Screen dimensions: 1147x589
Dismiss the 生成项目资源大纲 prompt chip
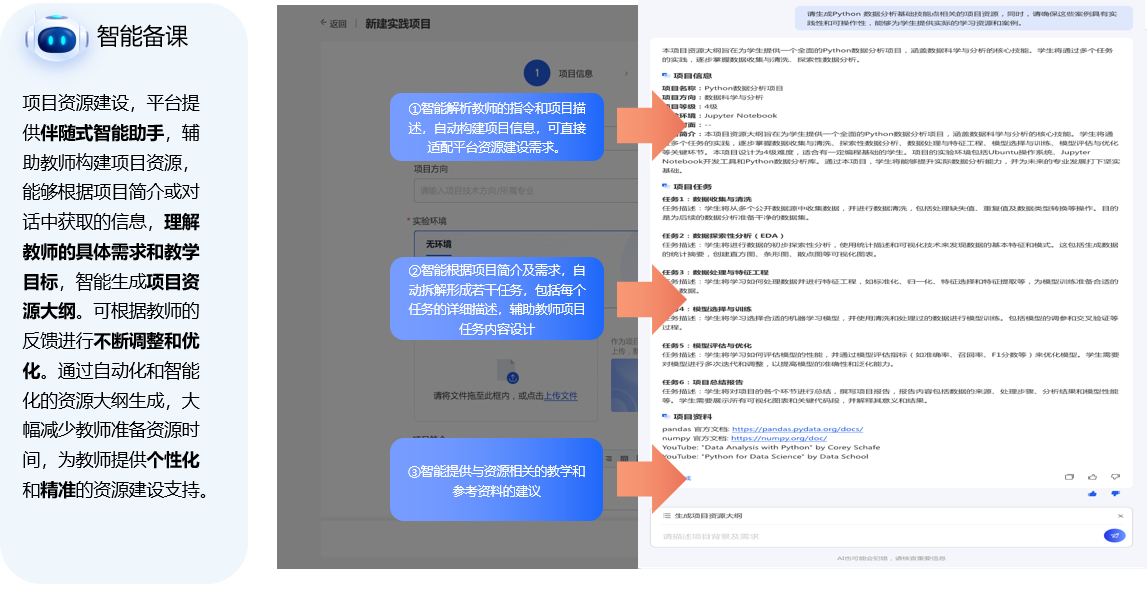pyautogui.click(x=1120, y=516)
